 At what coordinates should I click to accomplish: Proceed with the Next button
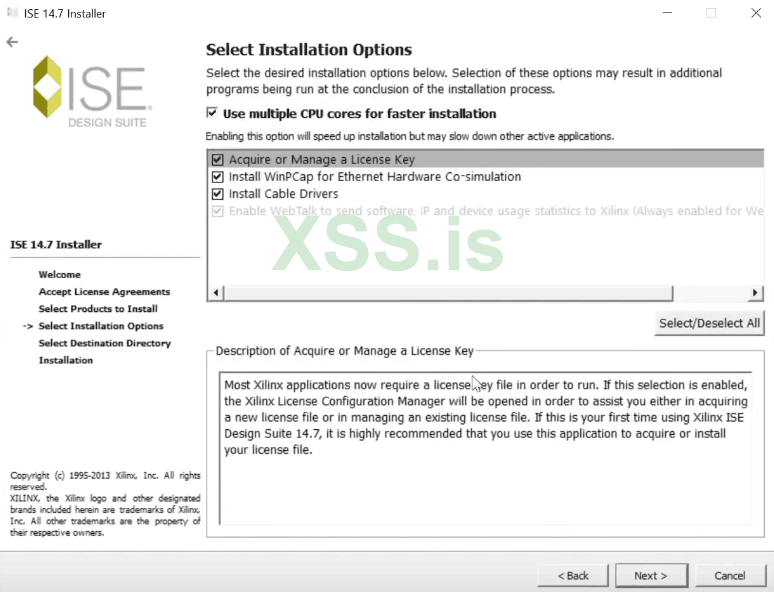[x=651, y=576]
